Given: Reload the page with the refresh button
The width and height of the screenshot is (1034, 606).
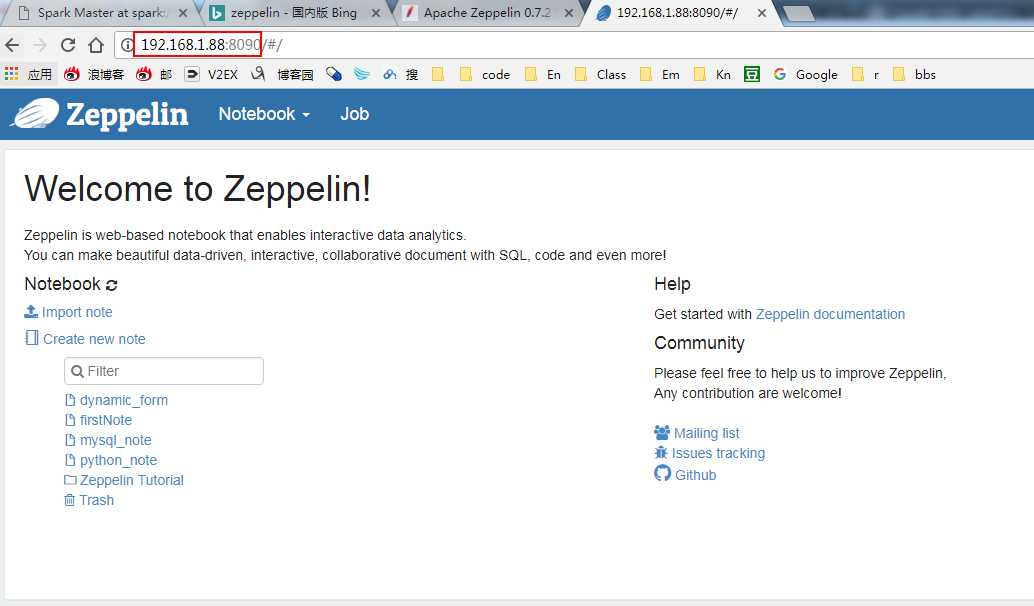Looking at the screenshot, I should tap(68, 45).
